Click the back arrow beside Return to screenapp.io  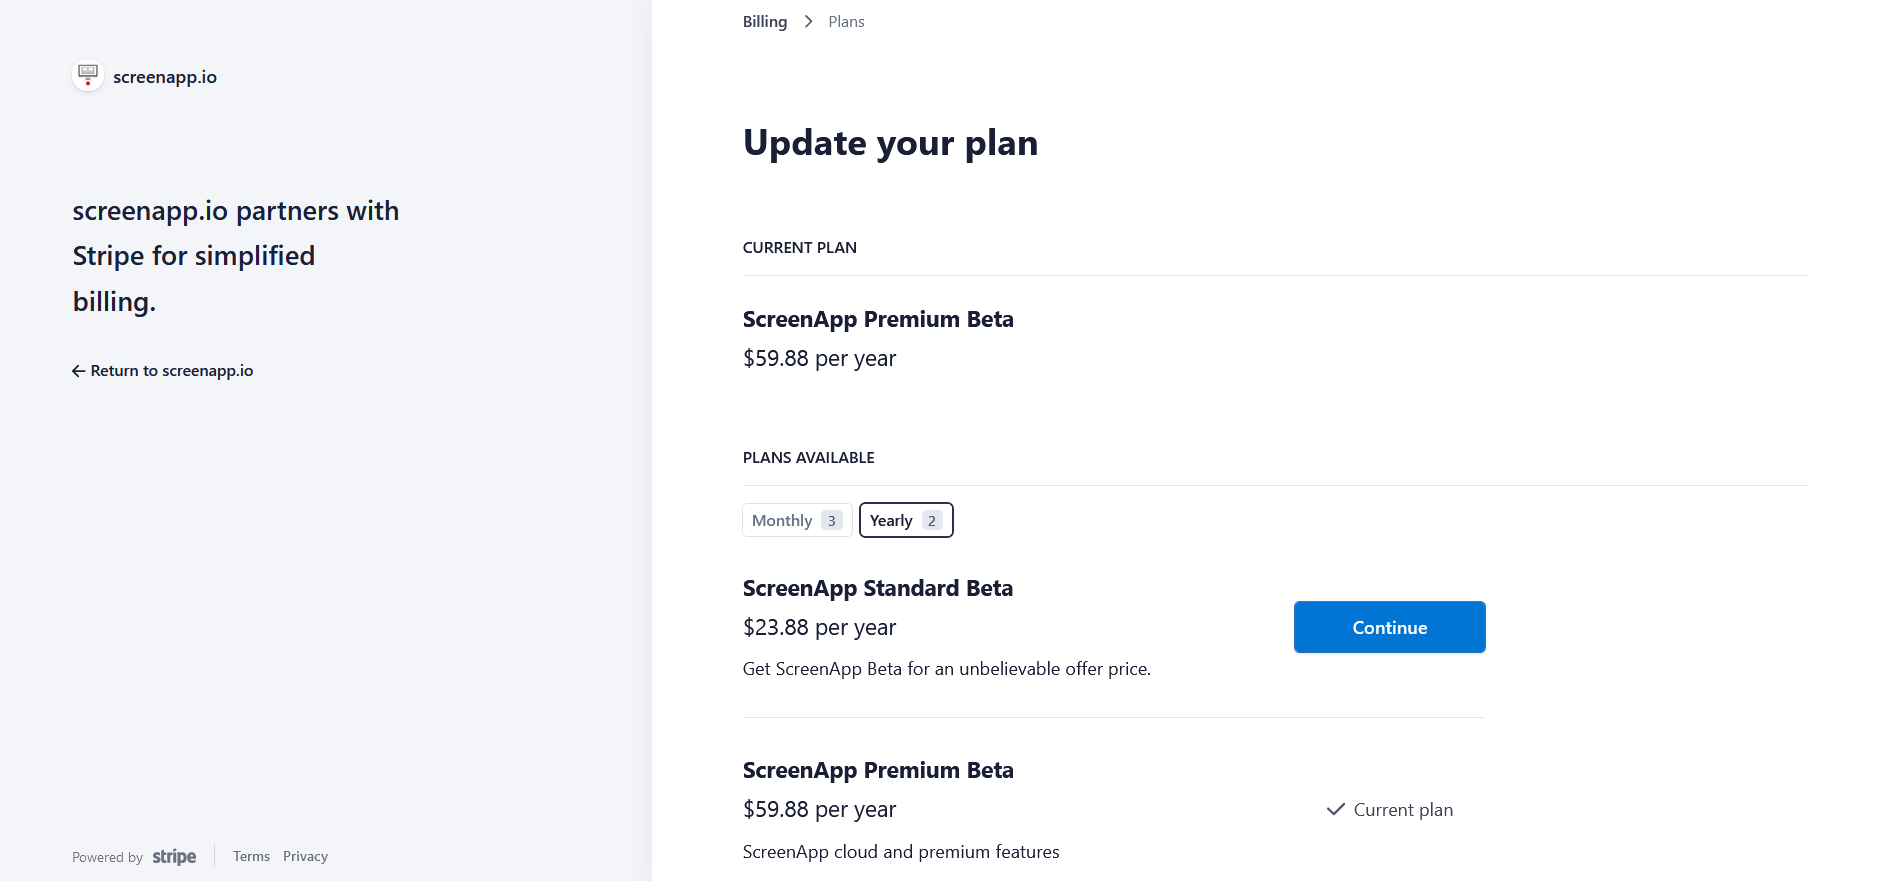78,371
